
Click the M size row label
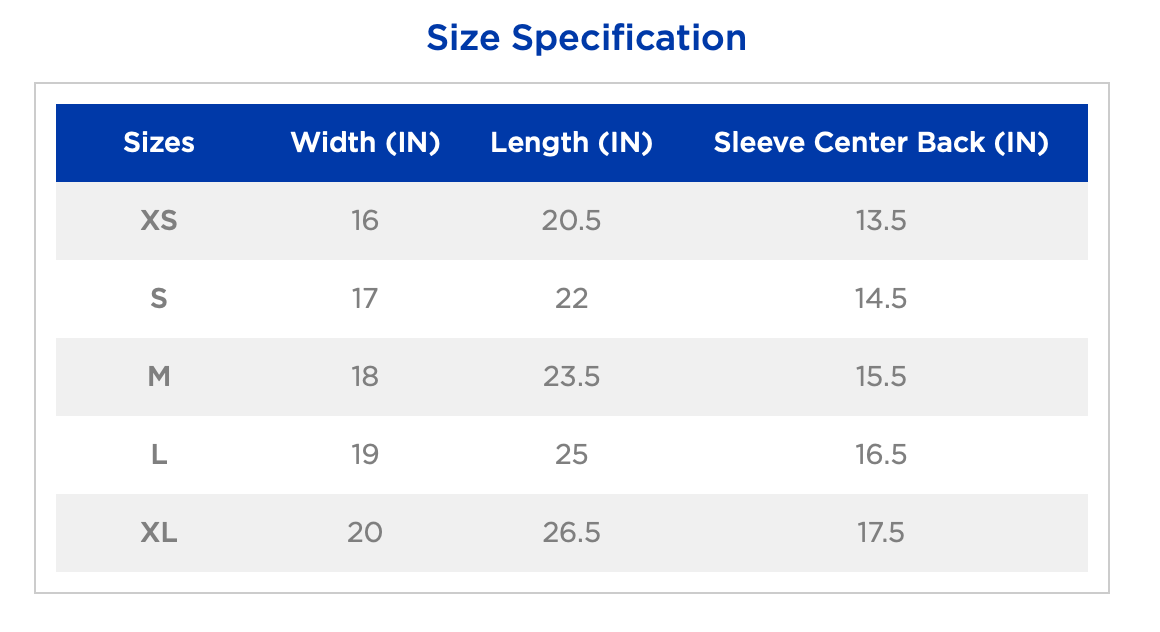[x=159, y=376]
